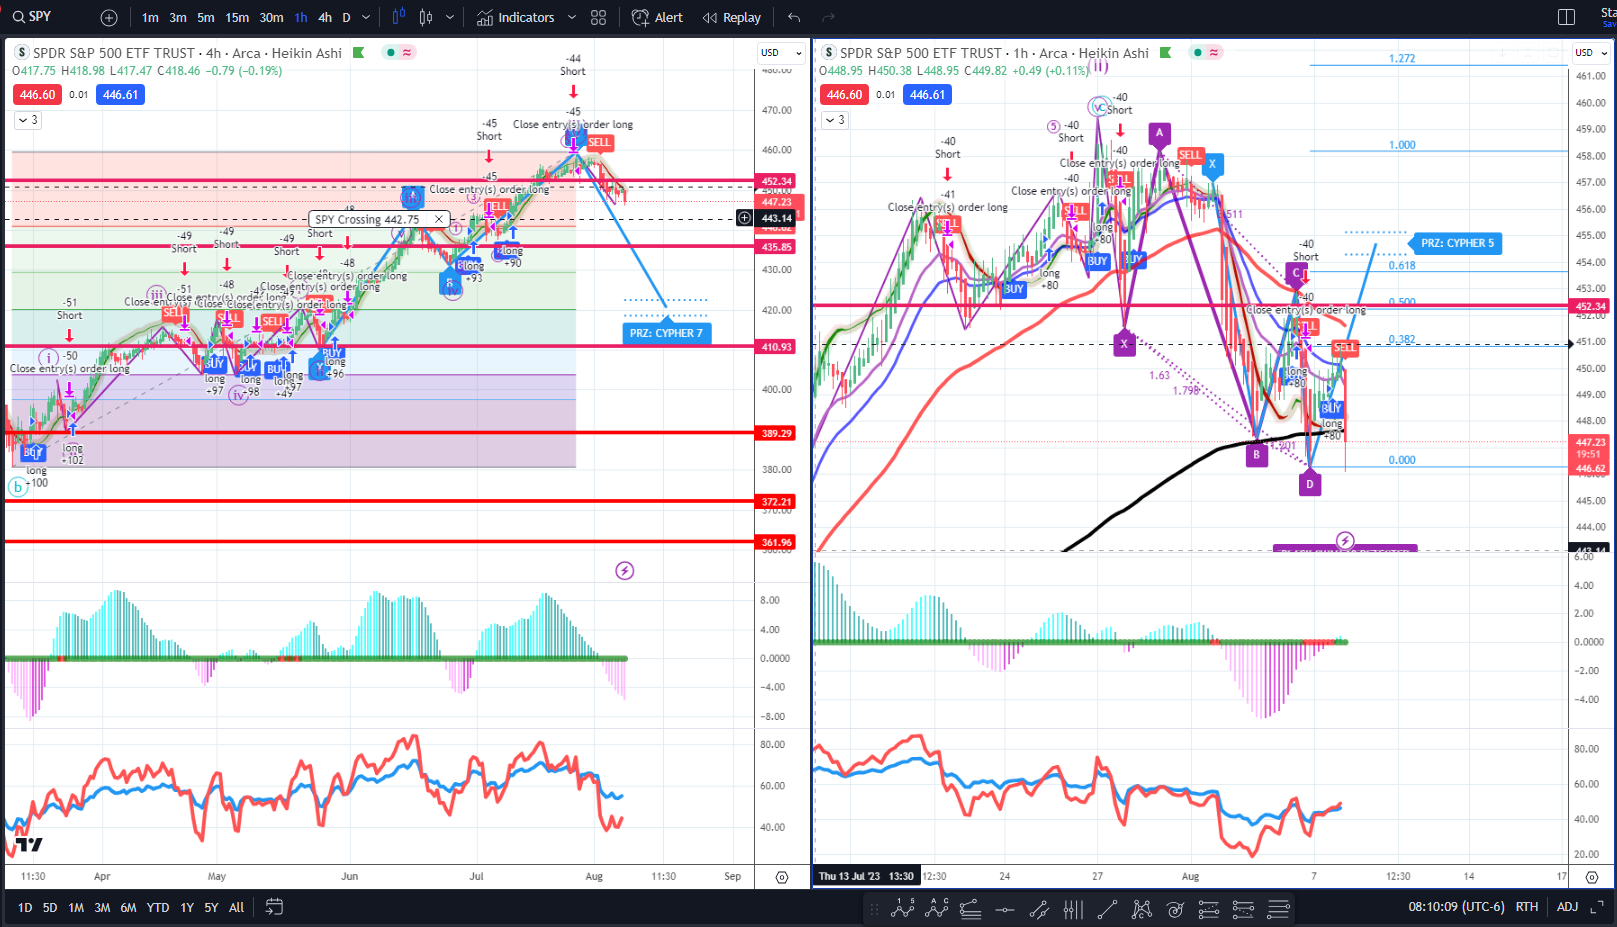Select the Fib spiral tool
The image size is (1617, 927).
(x=1175, y=909)
